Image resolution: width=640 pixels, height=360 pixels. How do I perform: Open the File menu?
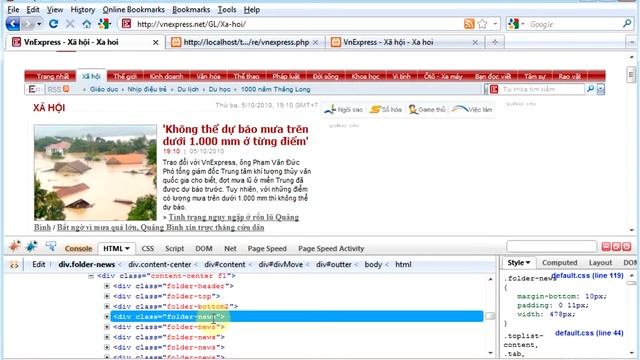pyautogui.click(x=13, y=9)
